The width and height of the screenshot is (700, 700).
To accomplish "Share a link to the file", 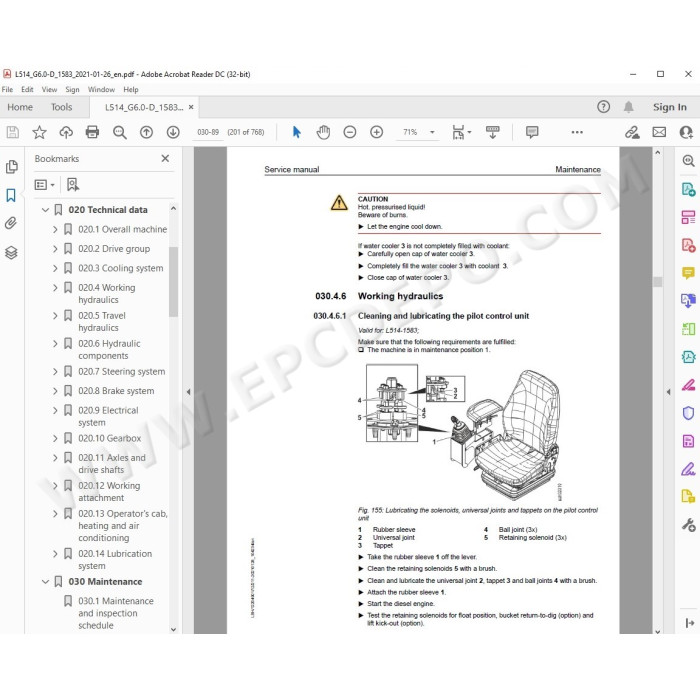I will [632, 132].
